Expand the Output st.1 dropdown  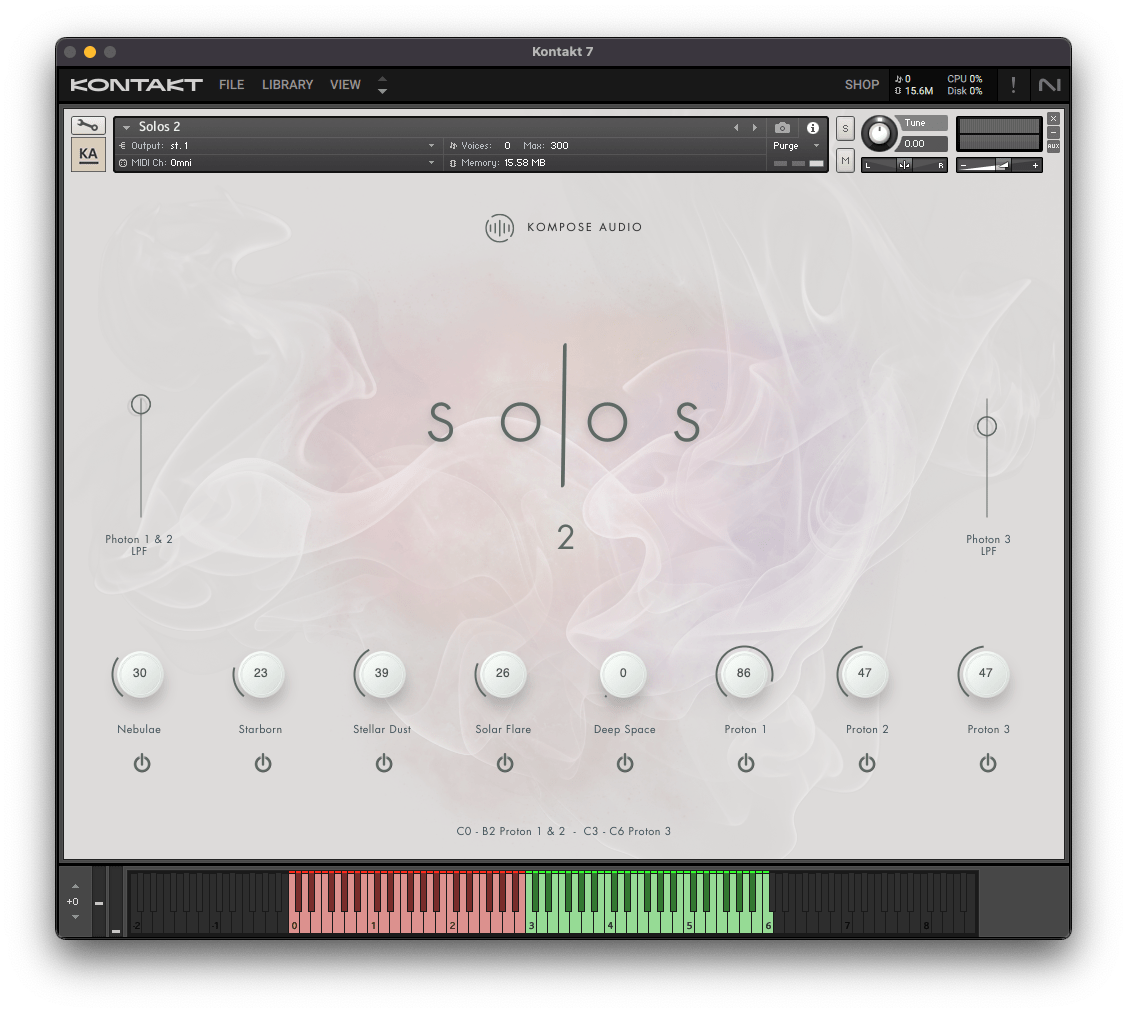coord(431,146)
